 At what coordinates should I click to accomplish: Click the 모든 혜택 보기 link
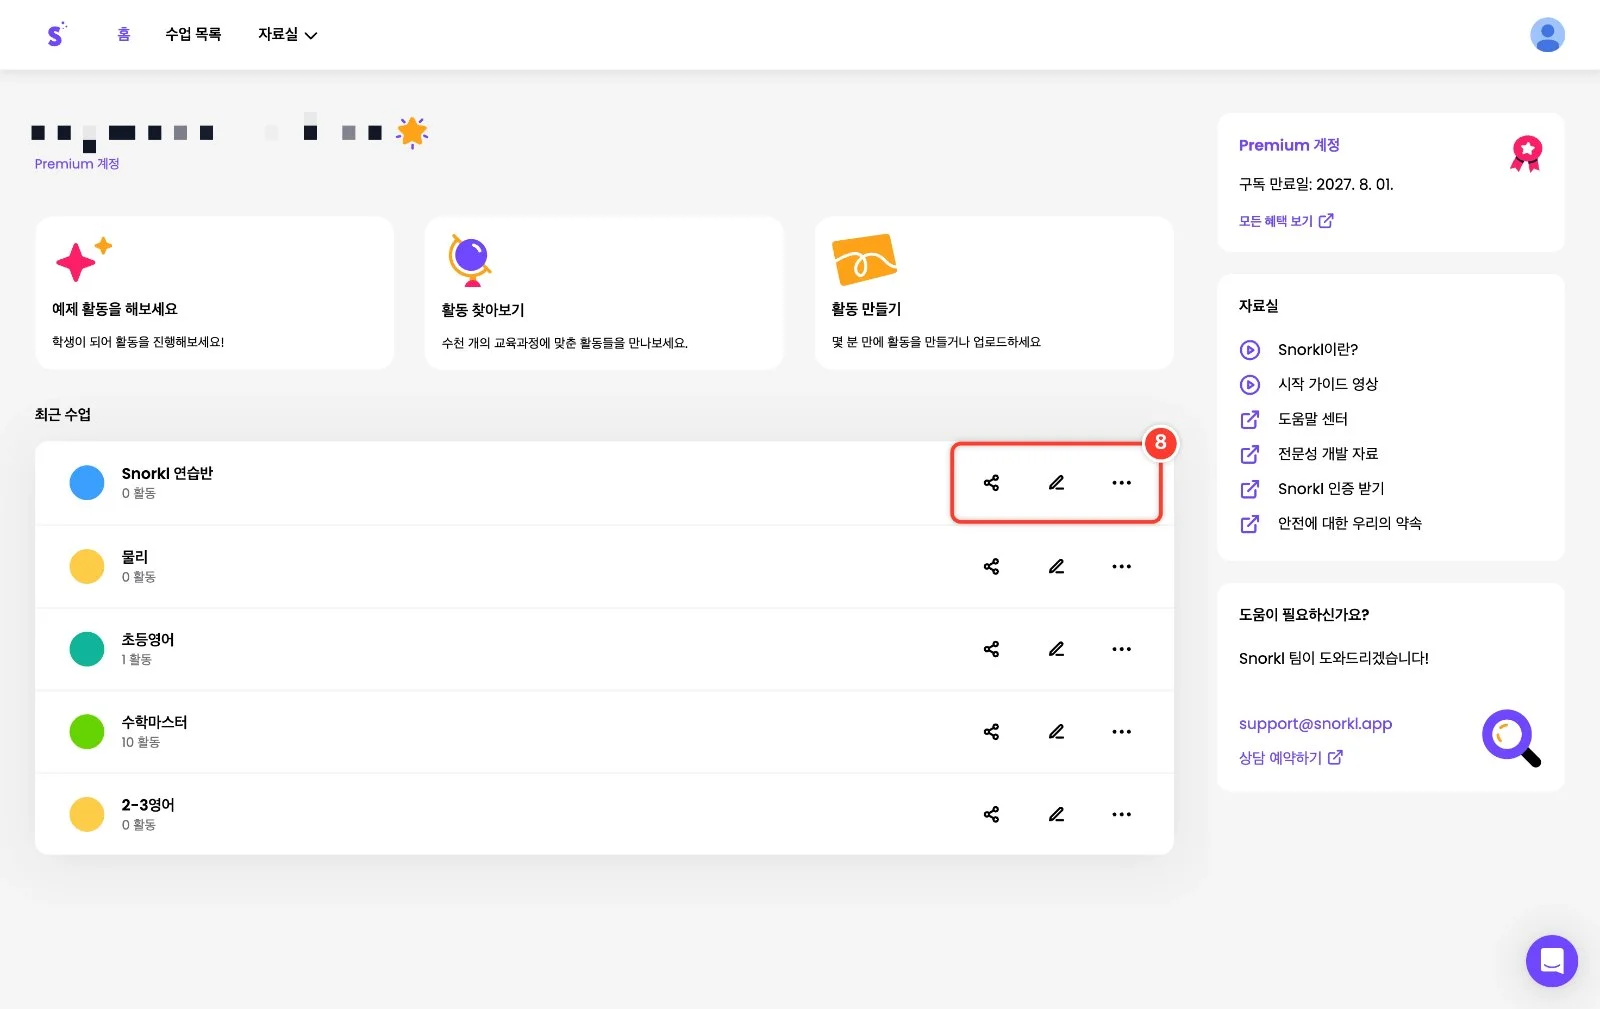[x=1286, y=221]
